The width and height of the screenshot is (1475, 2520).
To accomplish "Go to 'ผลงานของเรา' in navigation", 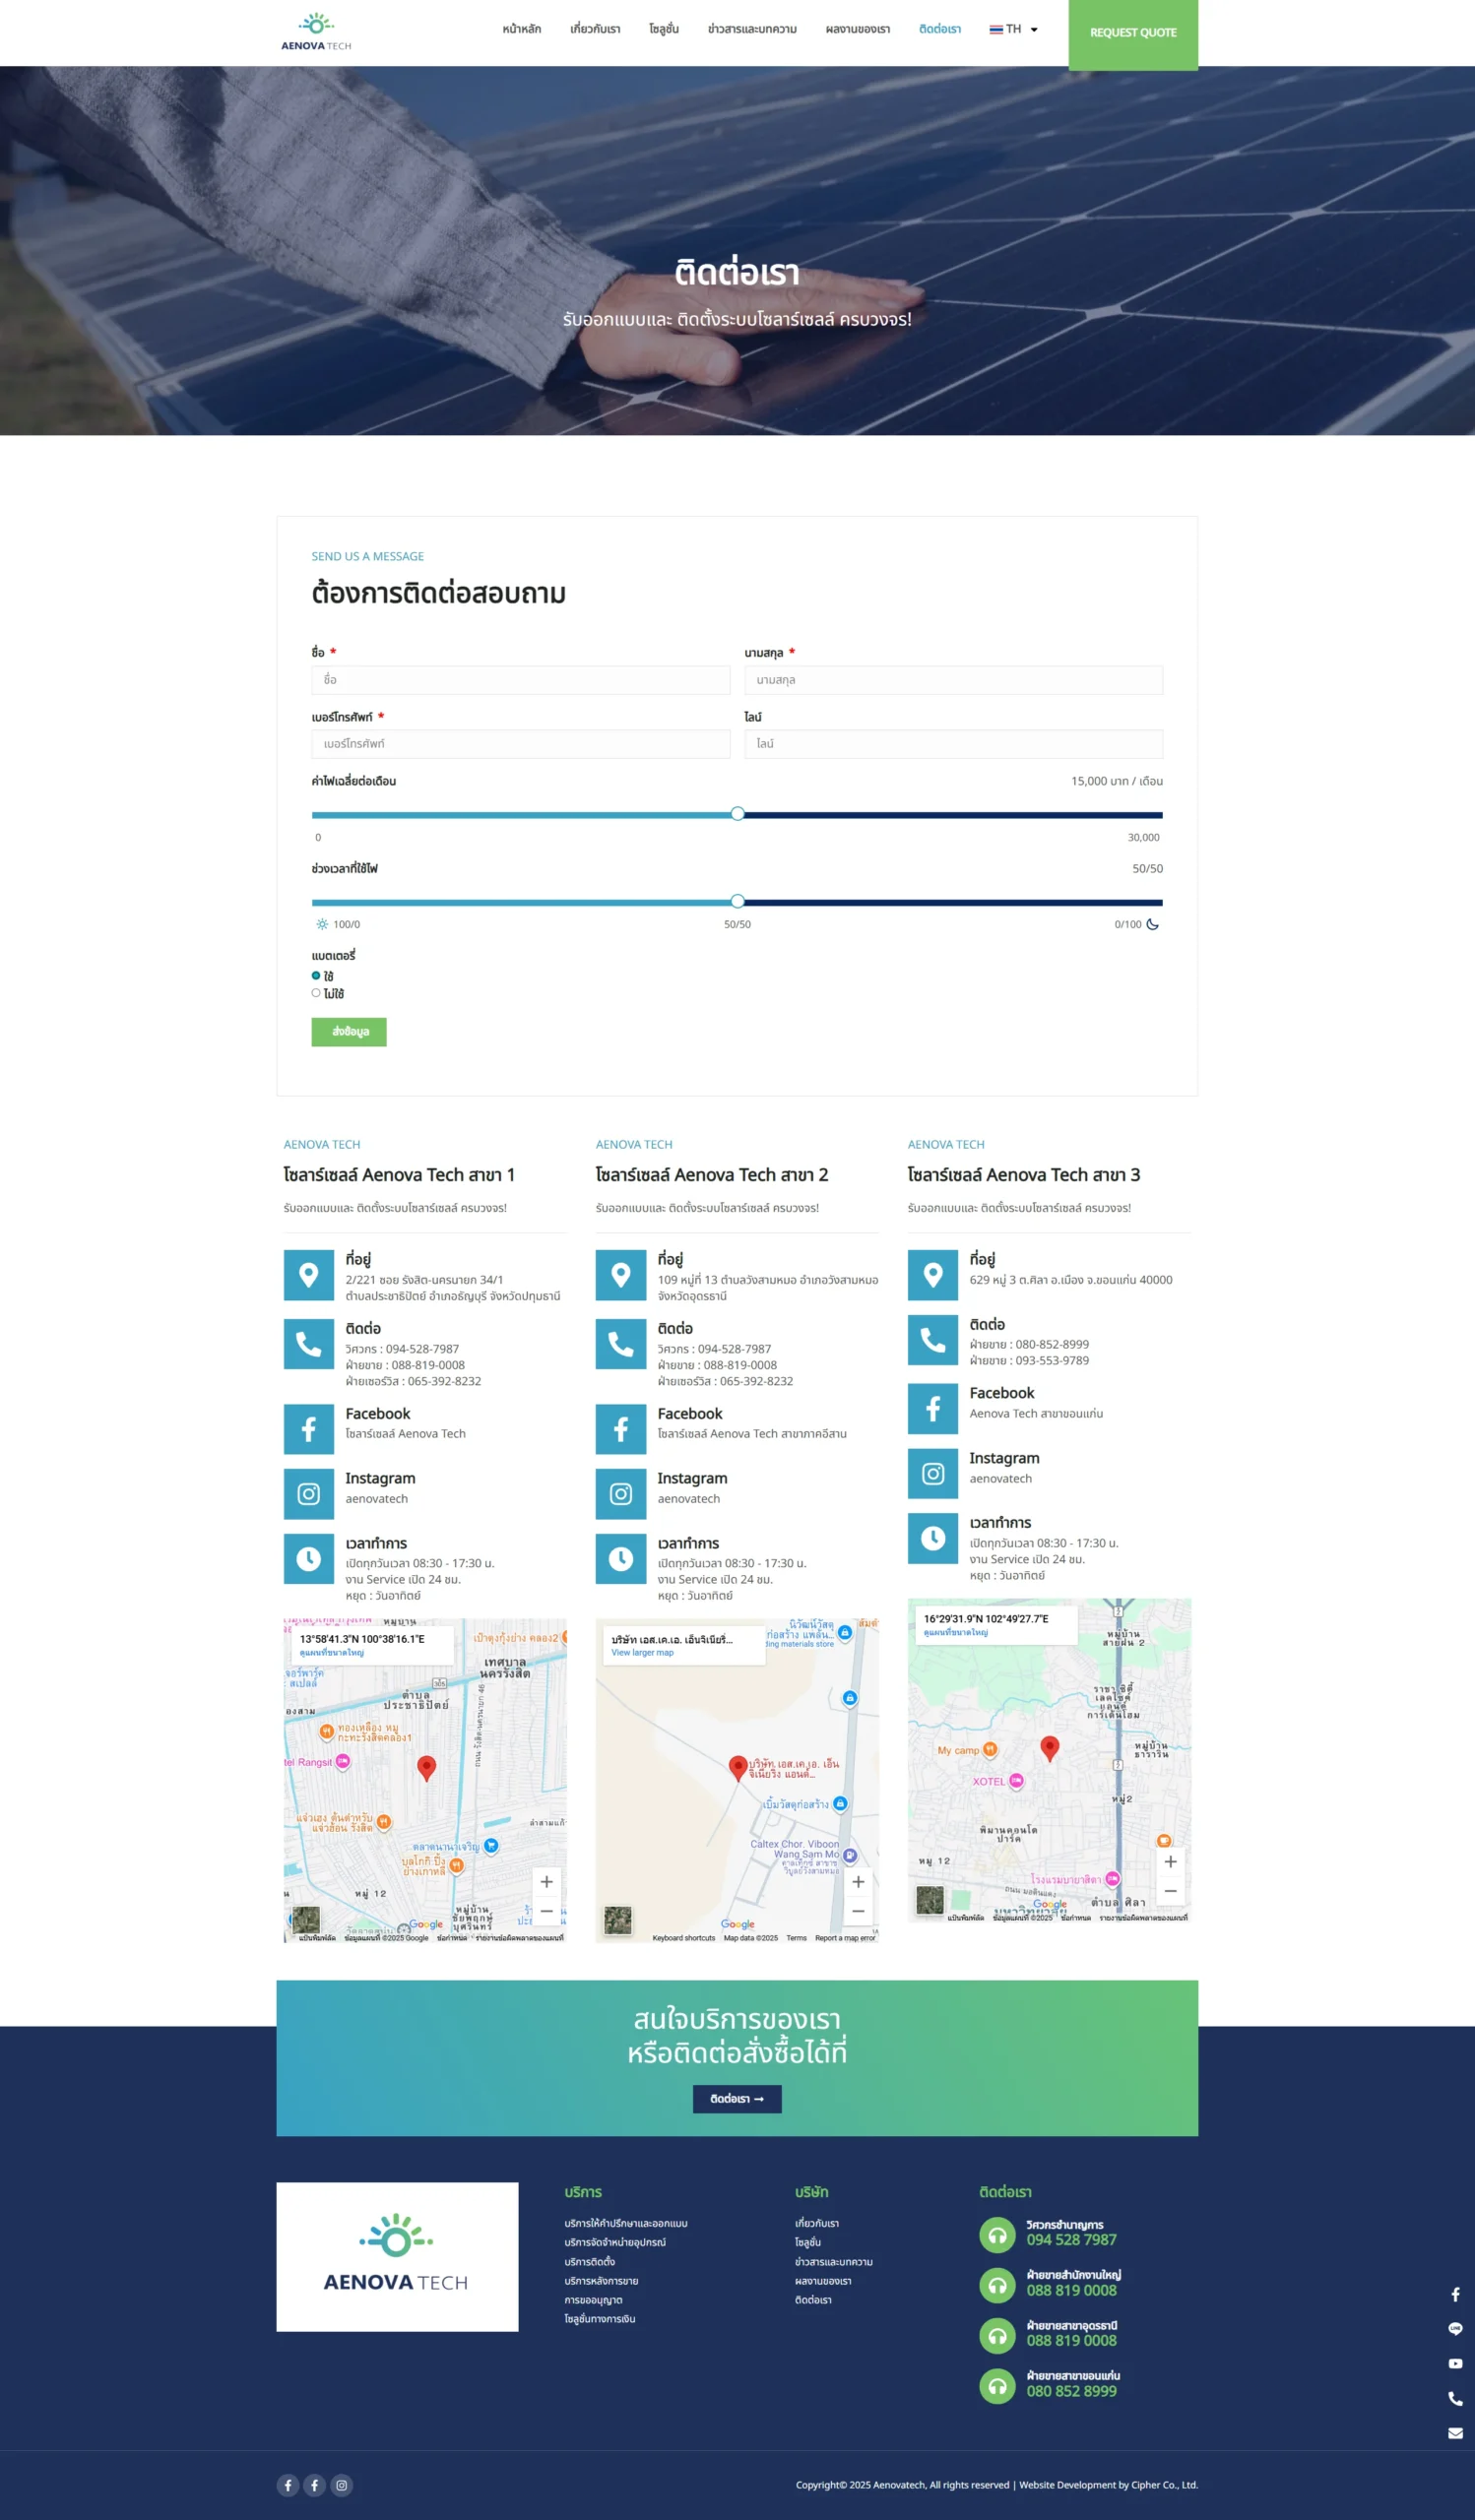I will 857,30.
